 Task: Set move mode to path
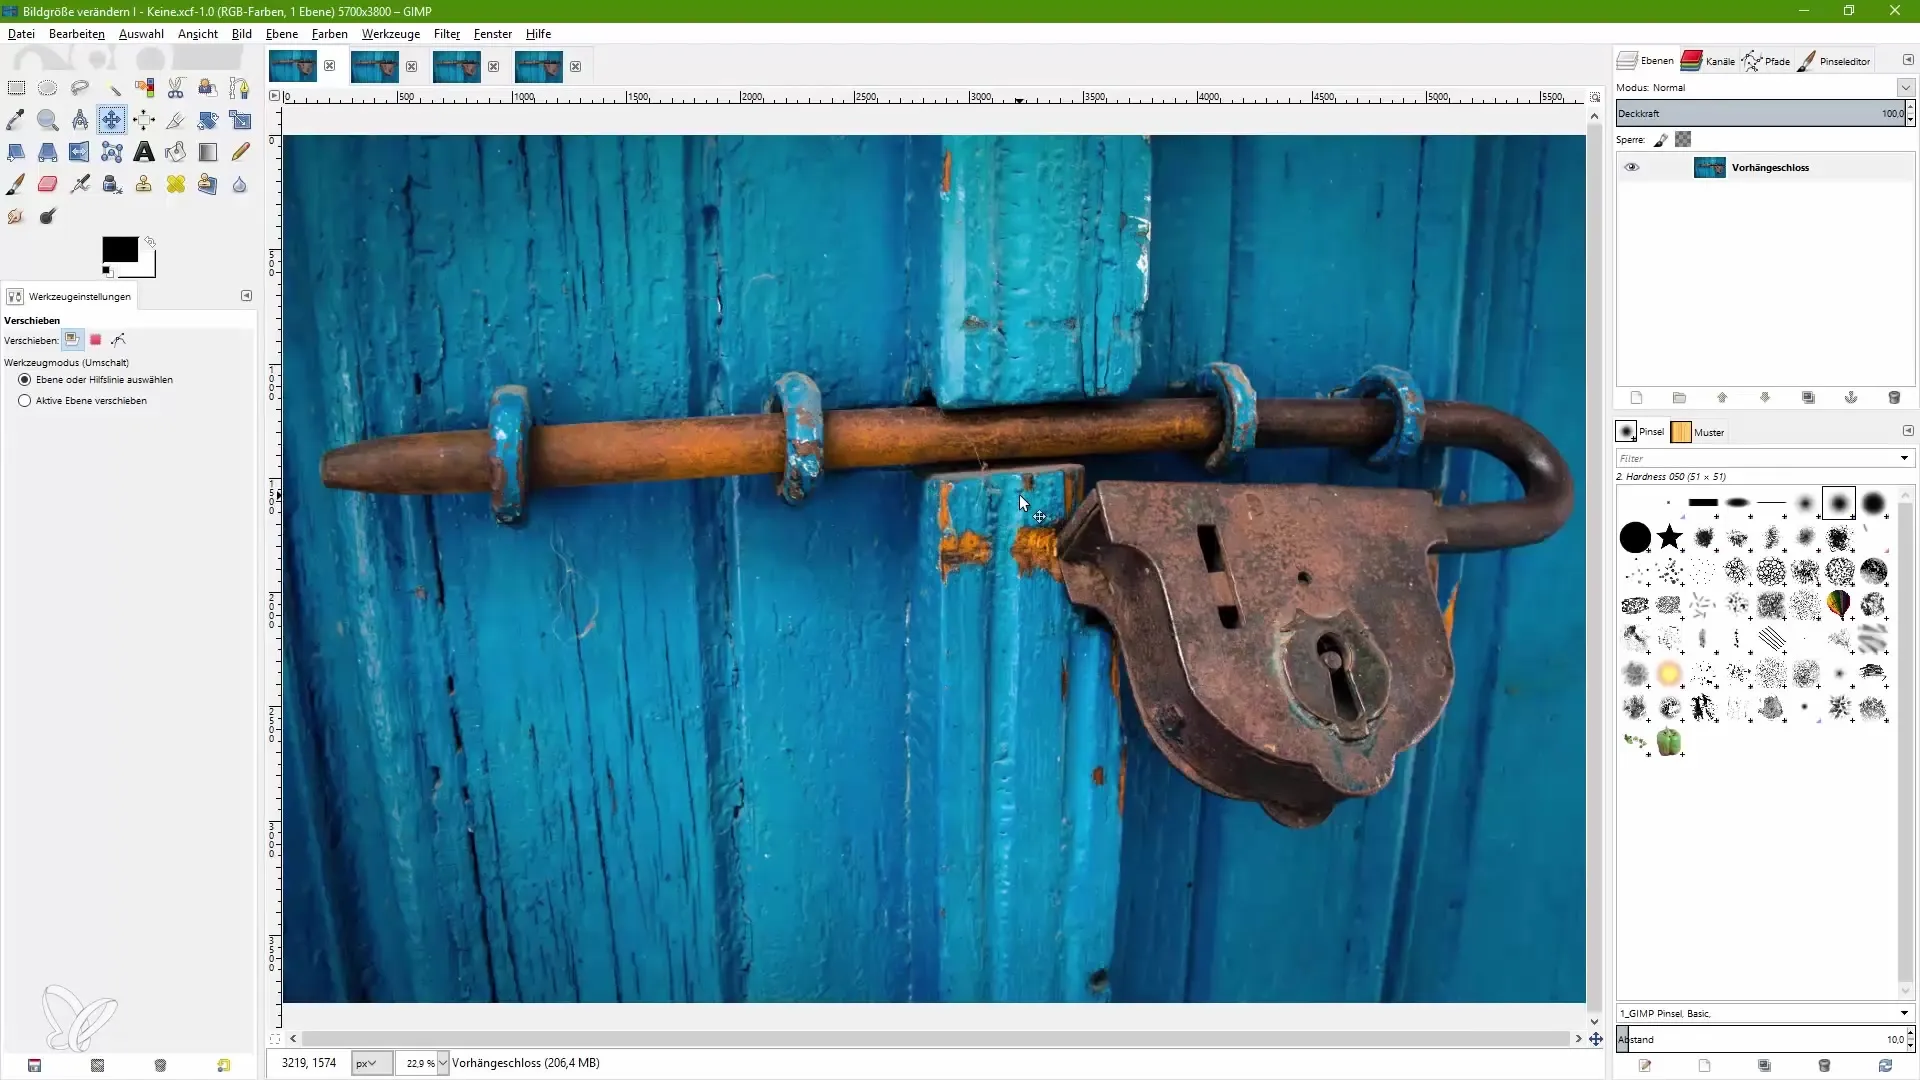coord(119,340)
